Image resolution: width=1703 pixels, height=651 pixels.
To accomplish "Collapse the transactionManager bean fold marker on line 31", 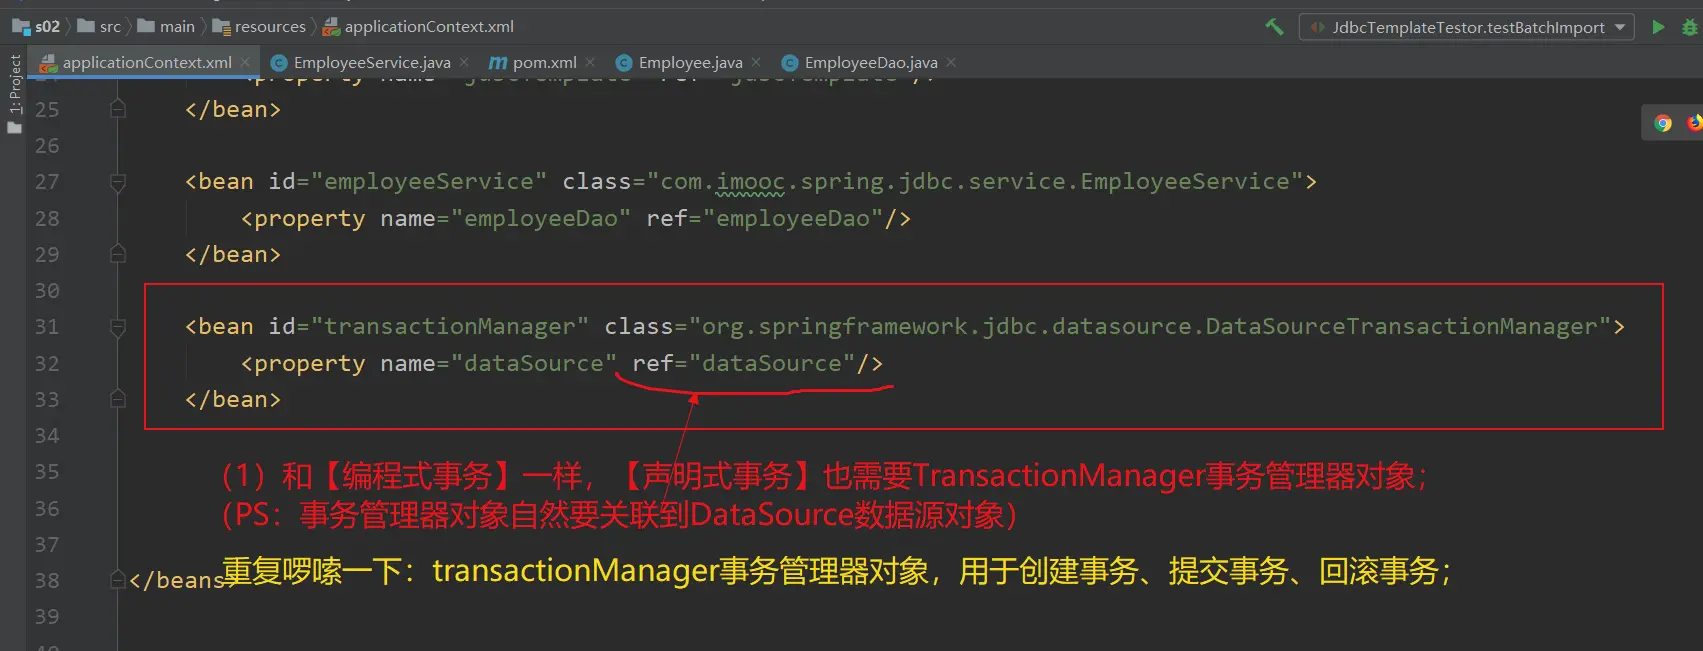I will click(117, 327).
